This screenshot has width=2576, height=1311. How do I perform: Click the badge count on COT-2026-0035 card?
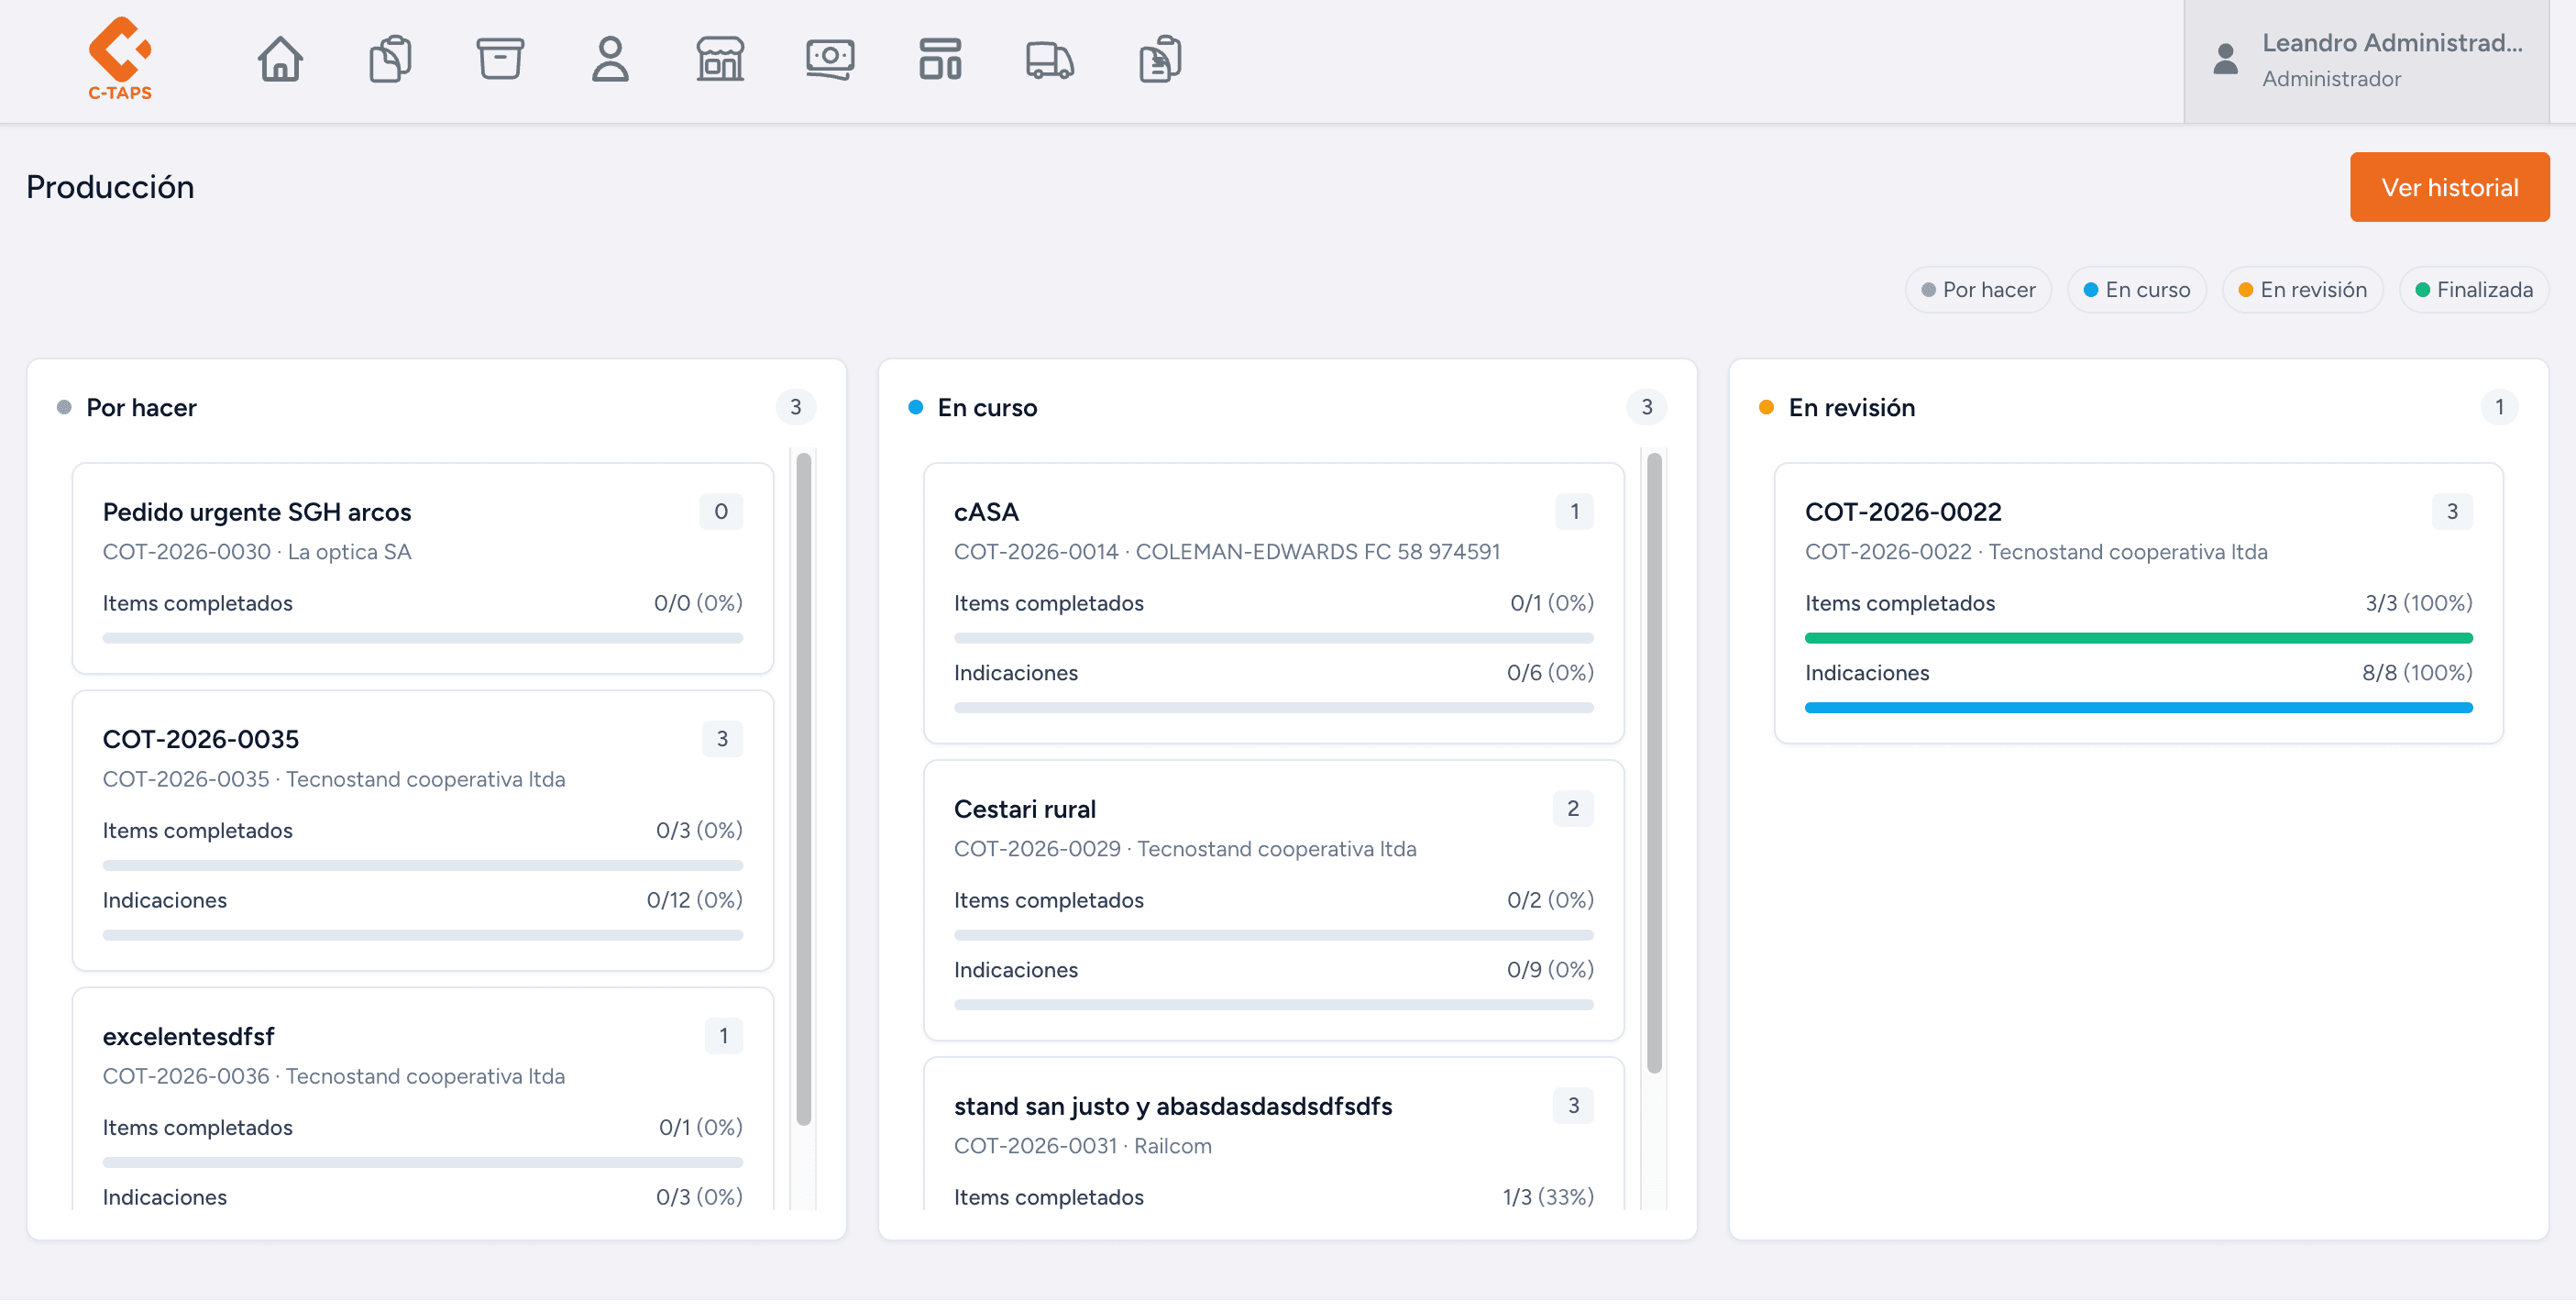click(723, 739)
